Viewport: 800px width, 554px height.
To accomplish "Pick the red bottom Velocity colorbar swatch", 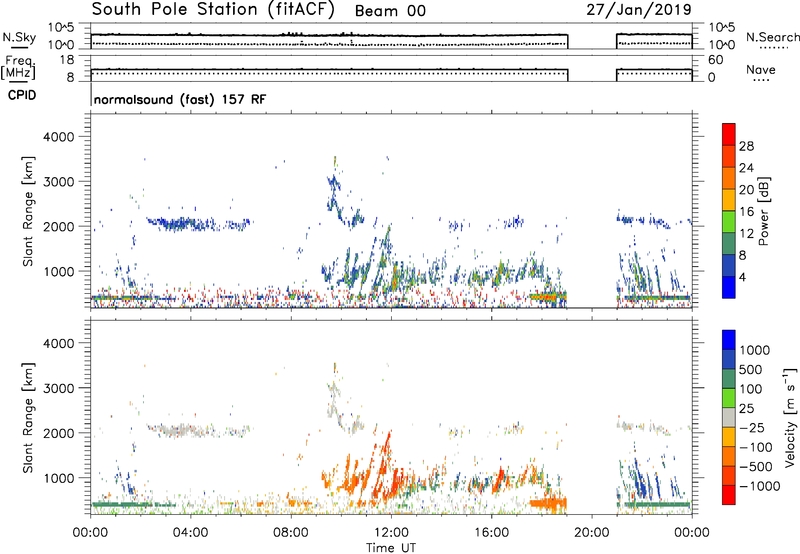I will pos(729,495).
